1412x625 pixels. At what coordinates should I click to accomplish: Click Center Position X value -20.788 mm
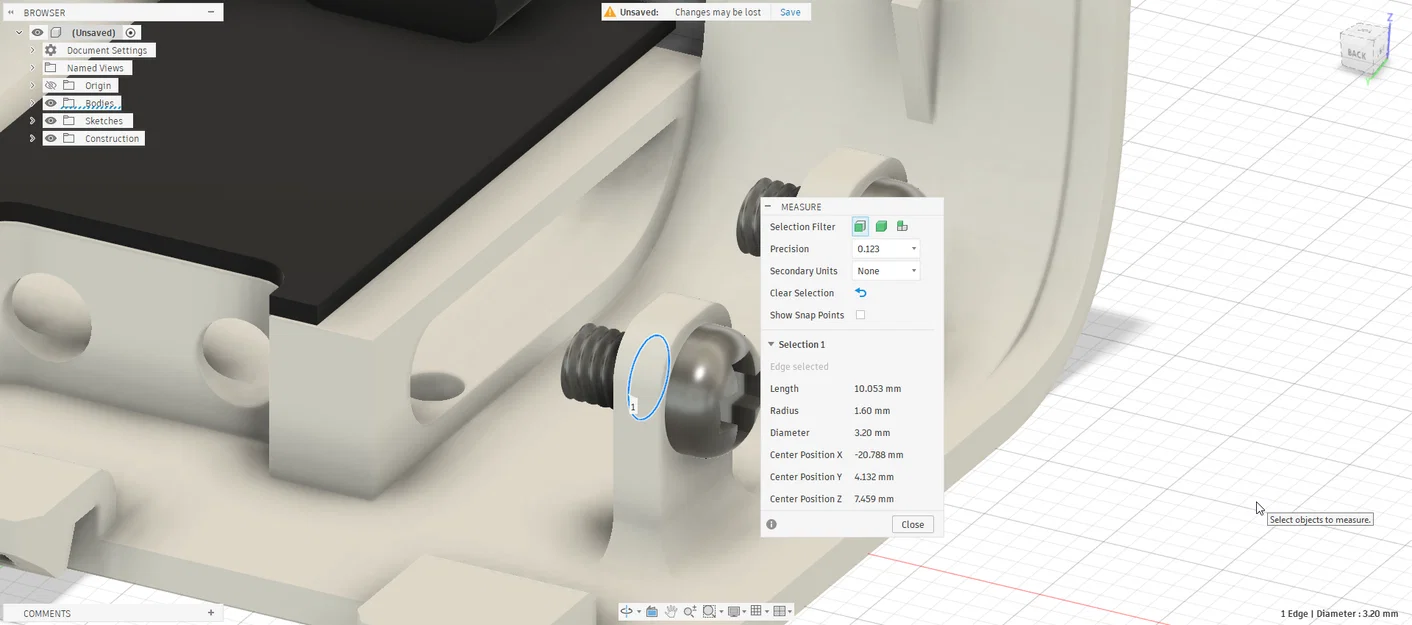(879, 454)
